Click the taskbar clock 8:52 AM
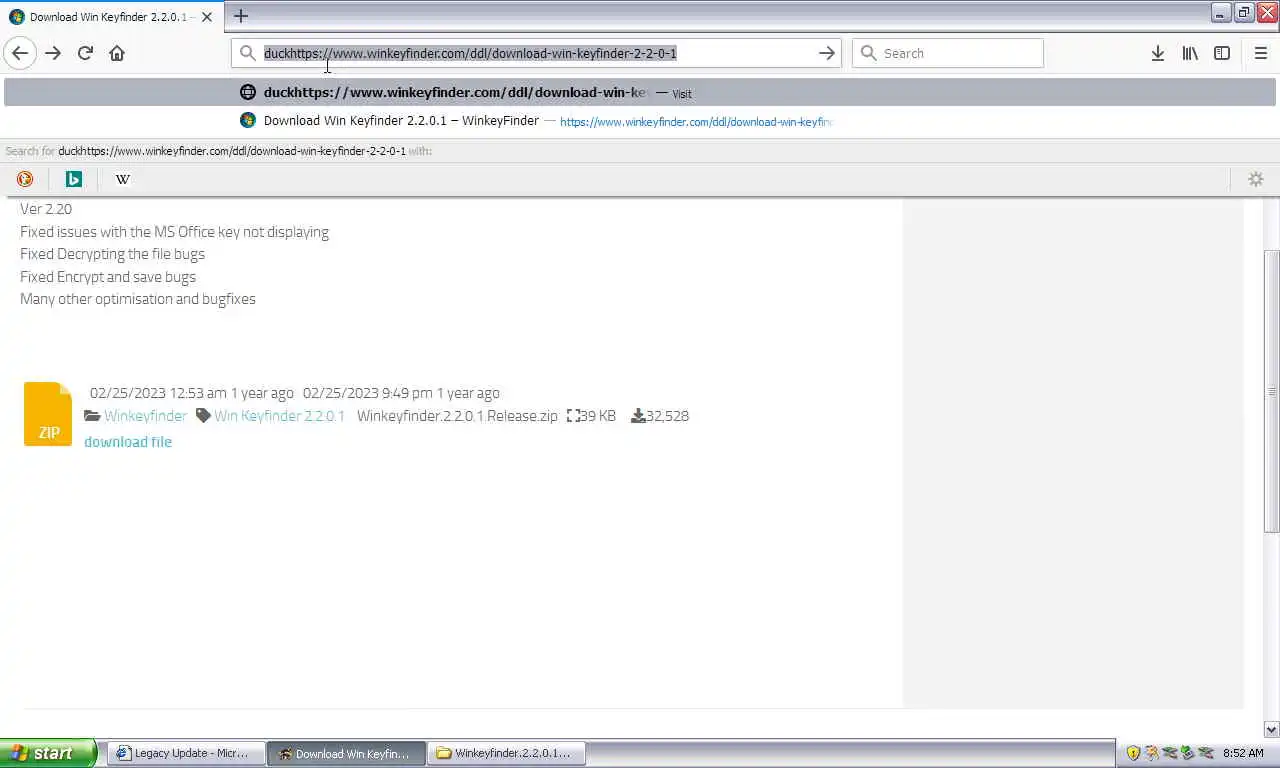 (x=1243, y=753)
